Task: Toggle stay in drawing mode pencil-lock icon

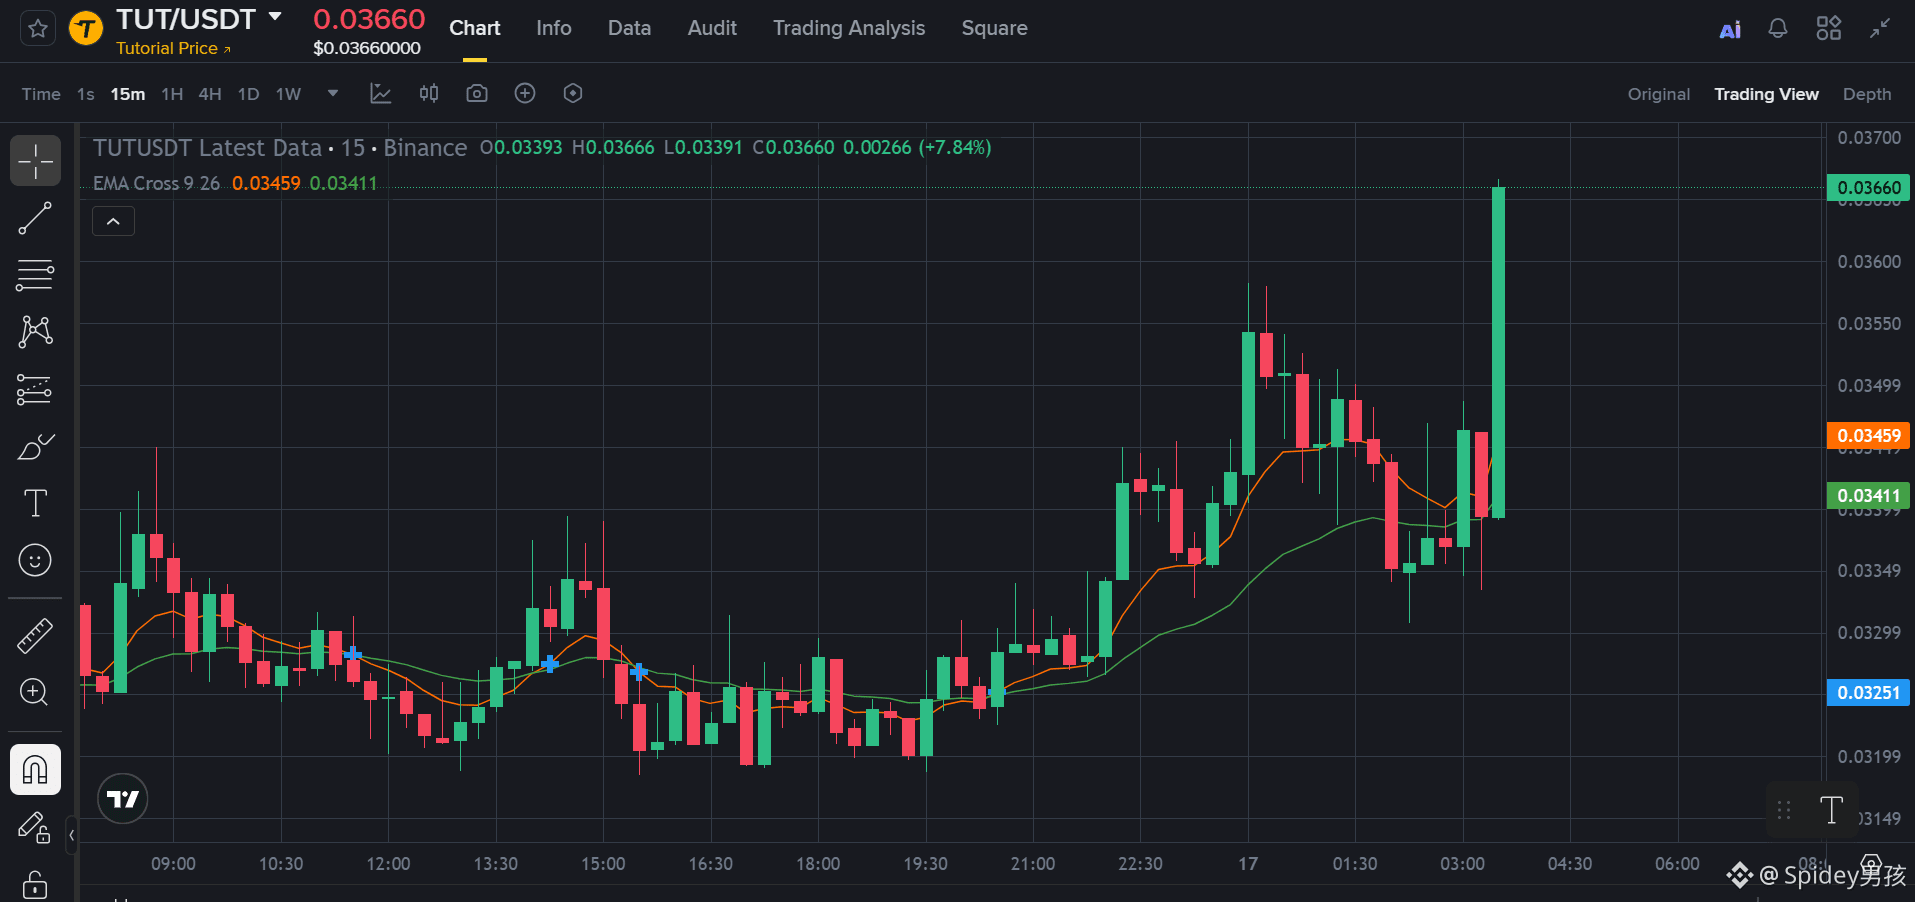Action: click(35, 827)
